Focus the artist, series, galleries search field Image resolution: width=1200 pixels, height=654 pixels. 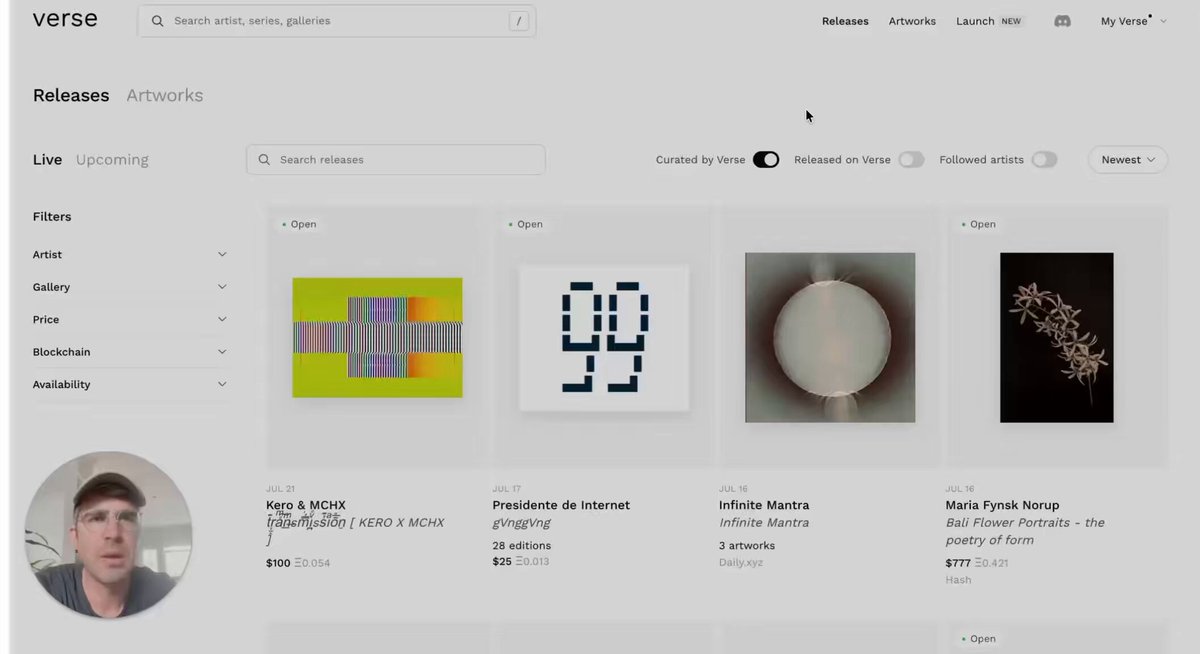[336, 21]
